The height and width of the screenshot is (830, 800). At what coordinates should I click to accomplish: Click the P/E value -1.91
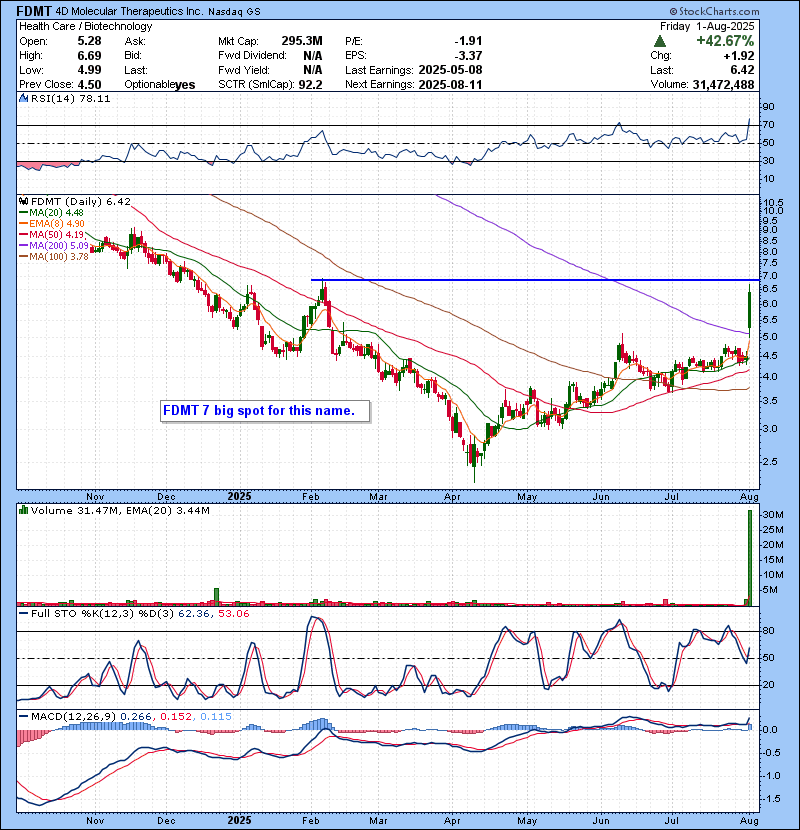pos(468,41)
